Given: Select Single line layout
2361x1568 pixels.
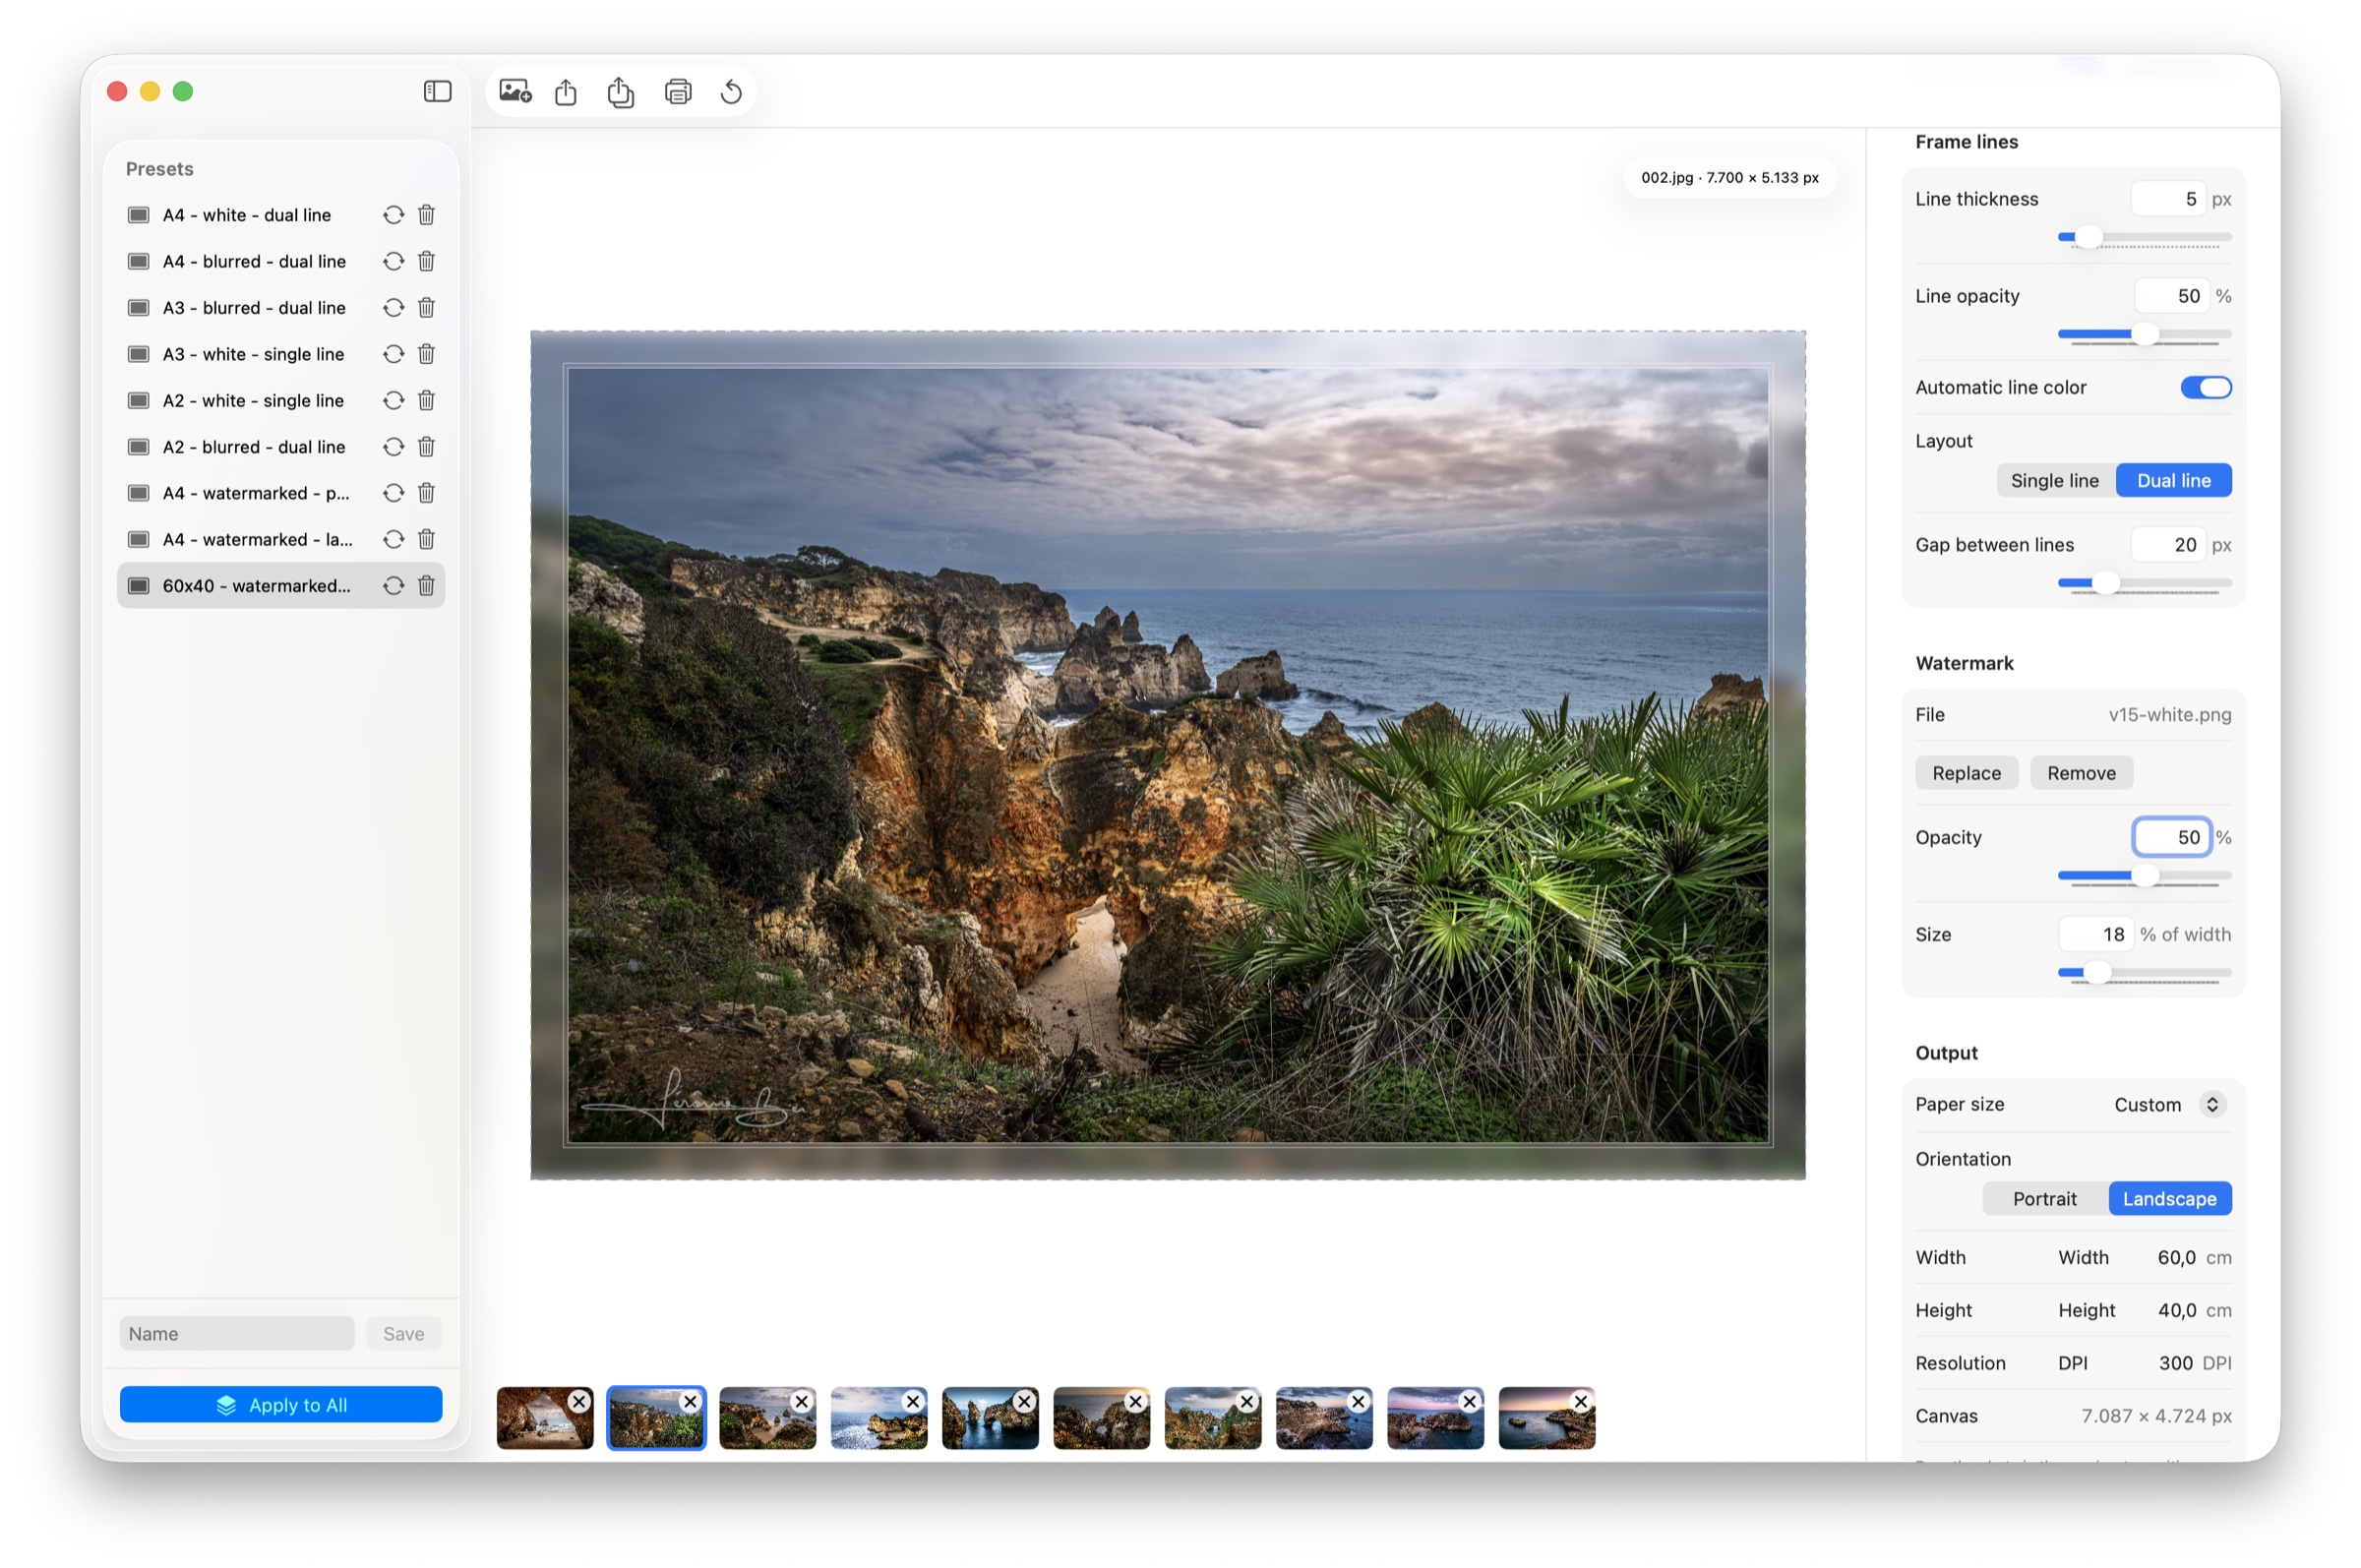Looking at the screenshot, I should (x=2054, y=481).
